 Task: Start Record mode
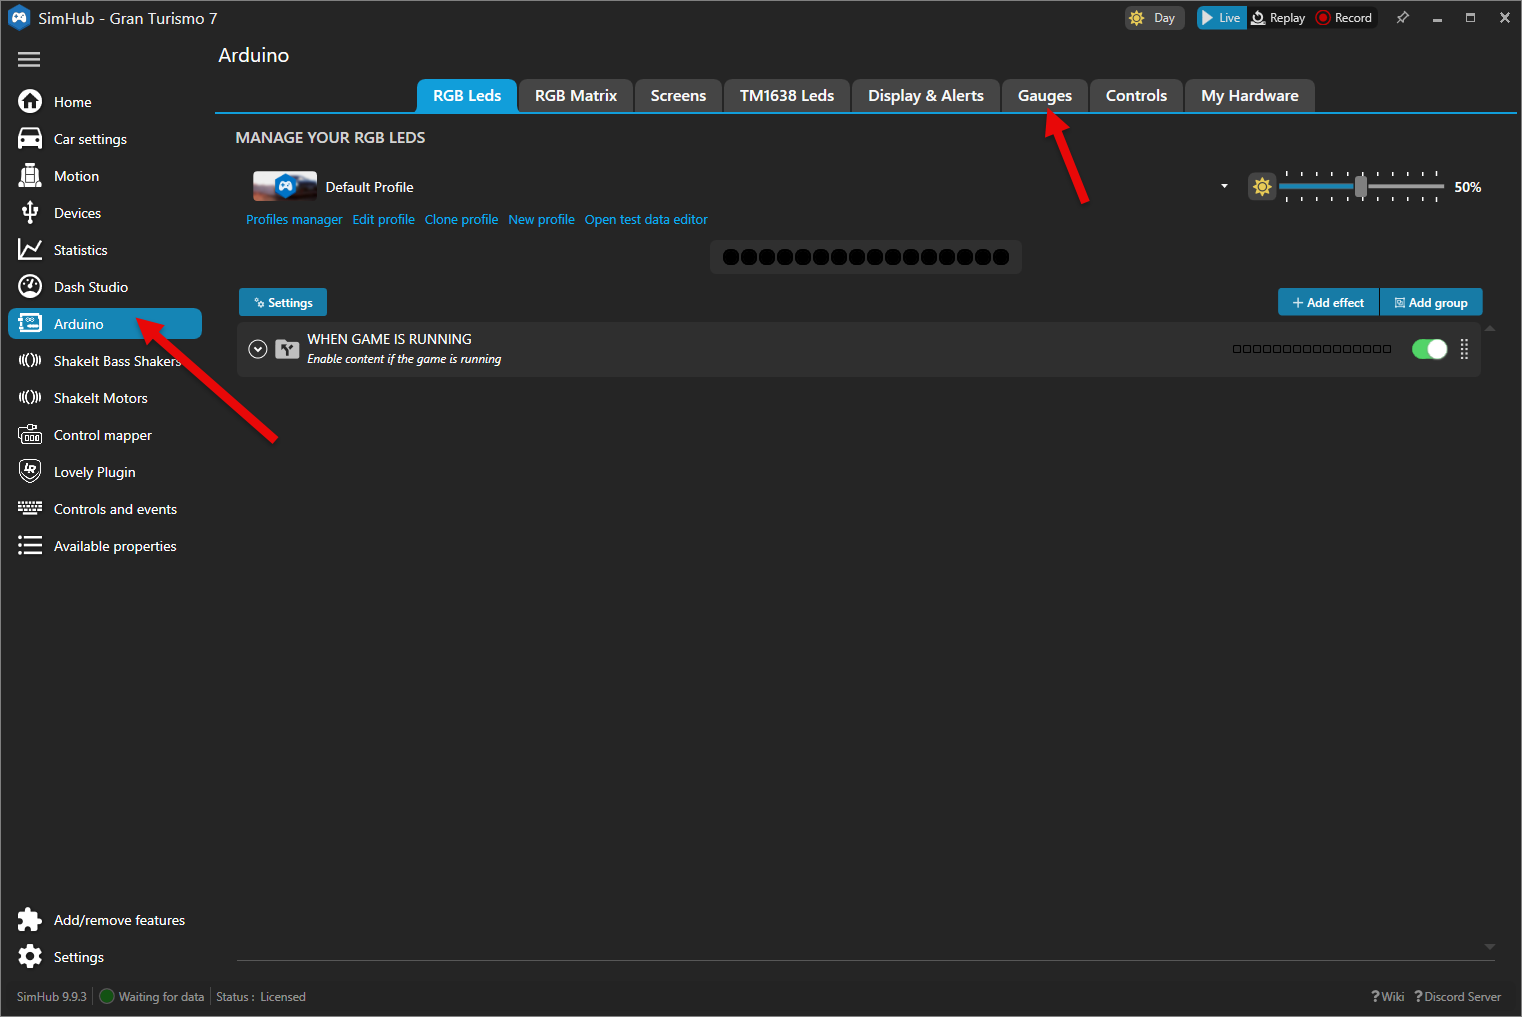1345,18
